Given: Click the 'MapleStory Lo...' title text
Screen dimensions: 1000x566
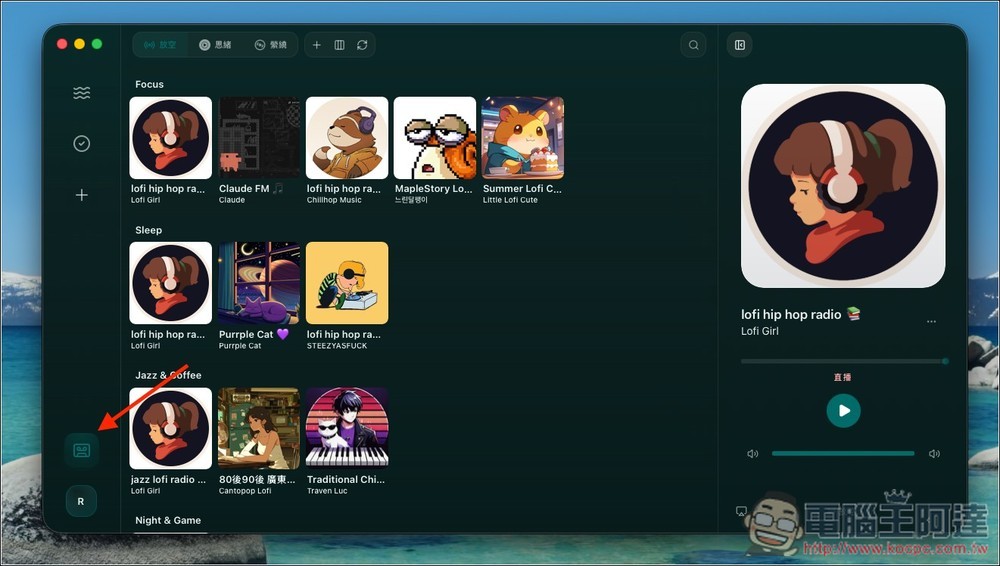Looking at the screenshot, I should (434, 189).
